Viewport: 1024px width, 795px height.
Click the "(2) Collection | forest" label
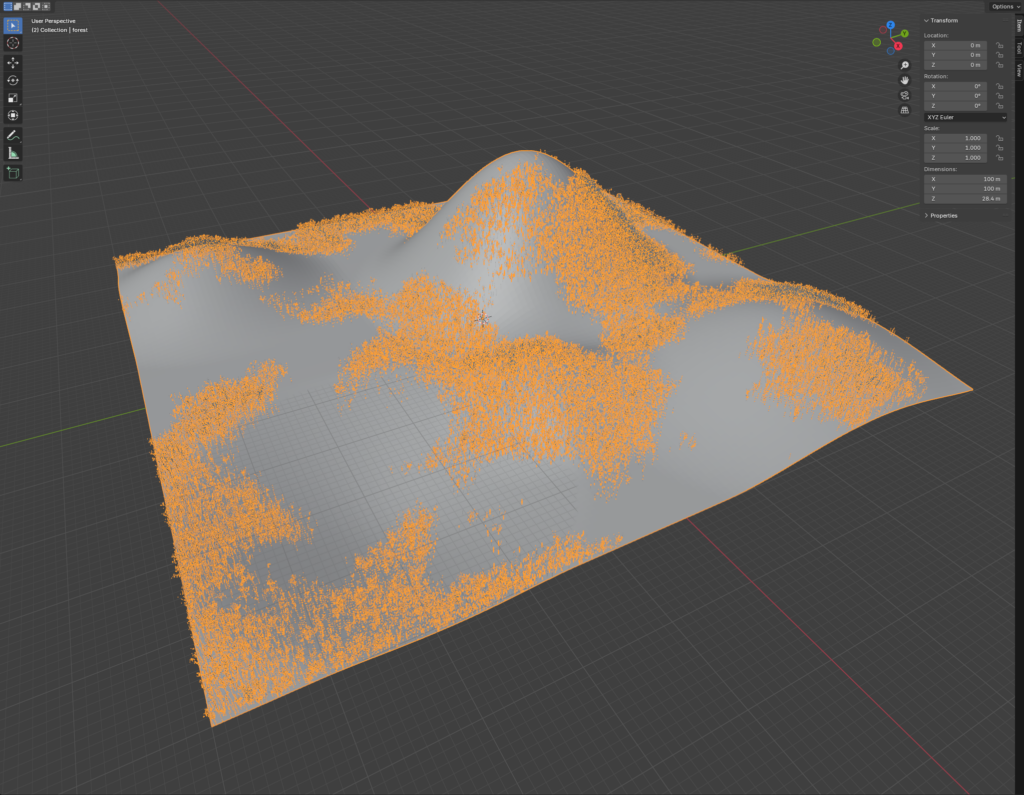coord(59,30)
